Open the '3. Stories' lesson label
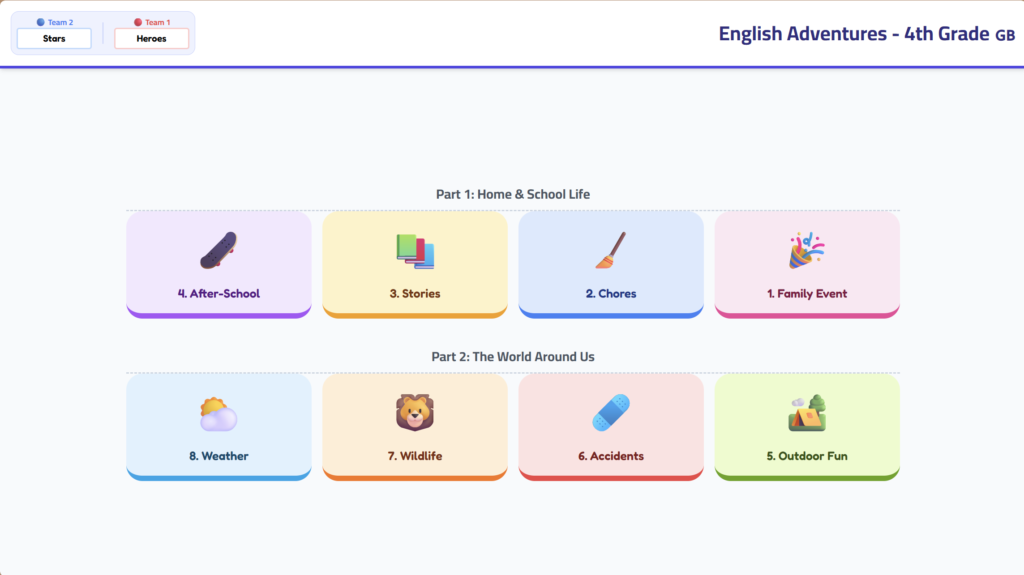This screenshot has width=1024, height=575. pos(415,294)
